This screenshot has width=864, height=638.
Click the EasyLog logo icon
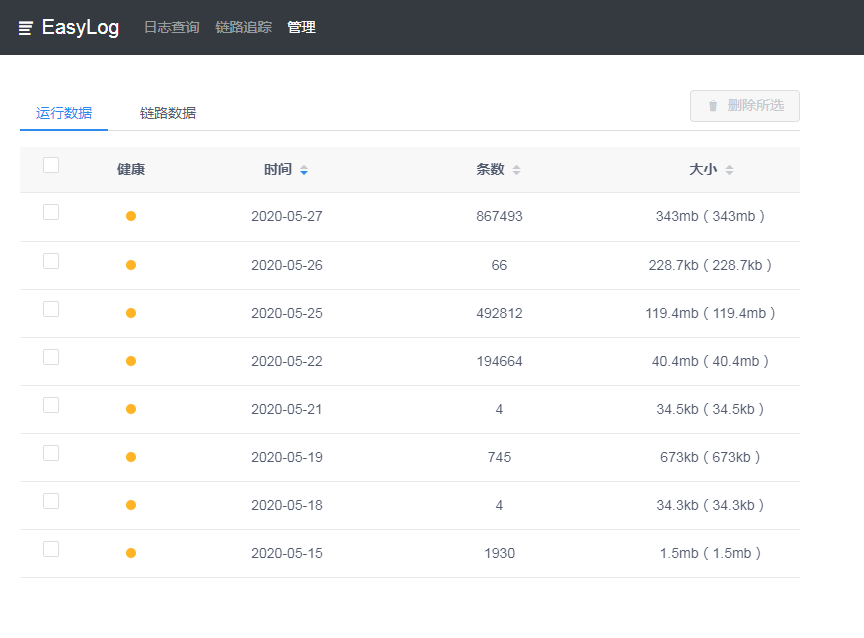[25, 28]
